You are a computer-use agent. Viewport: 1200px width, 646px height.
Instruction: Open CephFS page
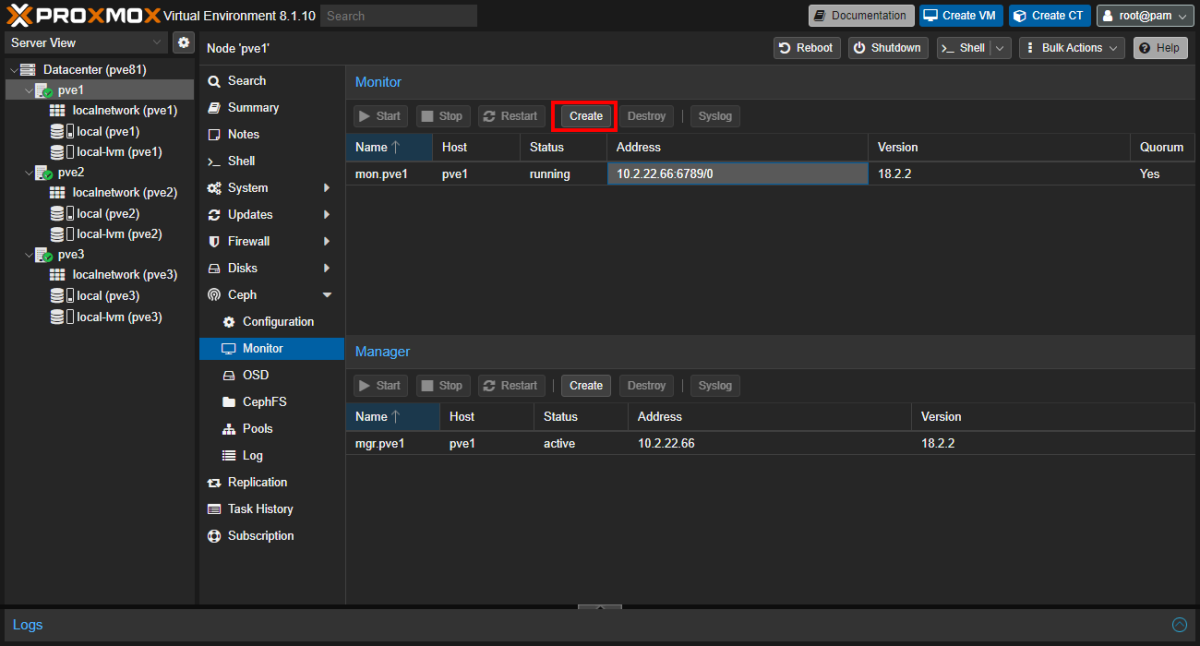[264, 402]
